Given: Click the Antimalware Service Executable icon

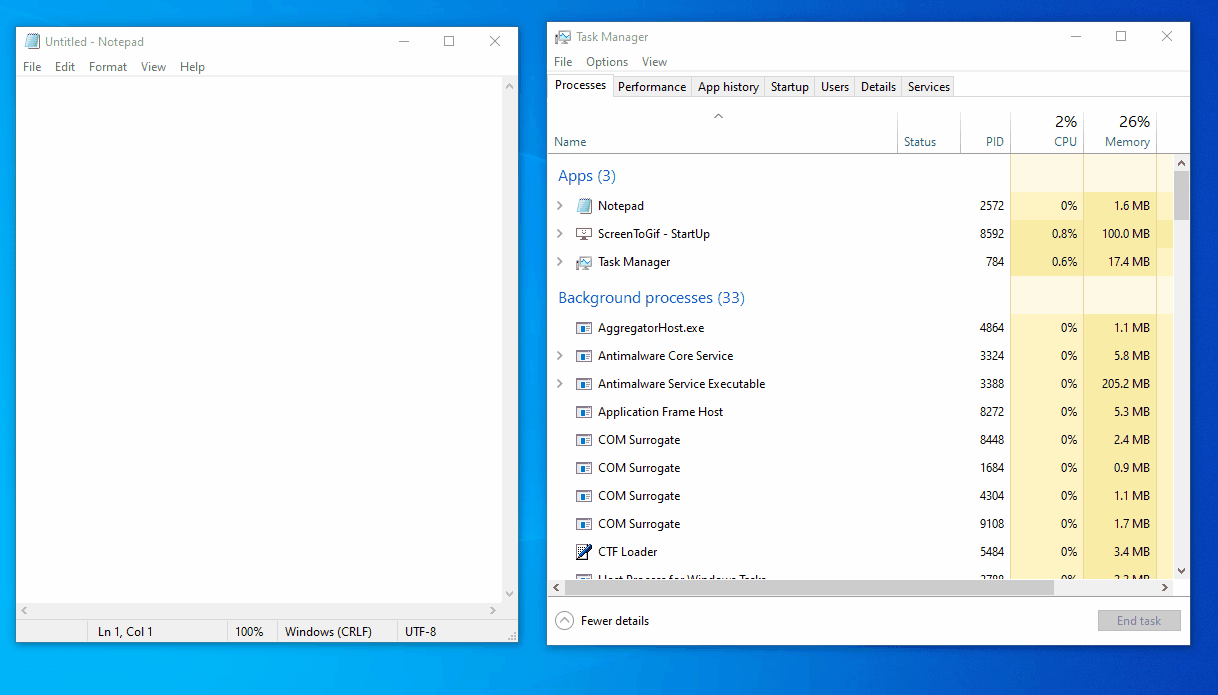Looking at the screenshot, I should (x=585, y=384).
